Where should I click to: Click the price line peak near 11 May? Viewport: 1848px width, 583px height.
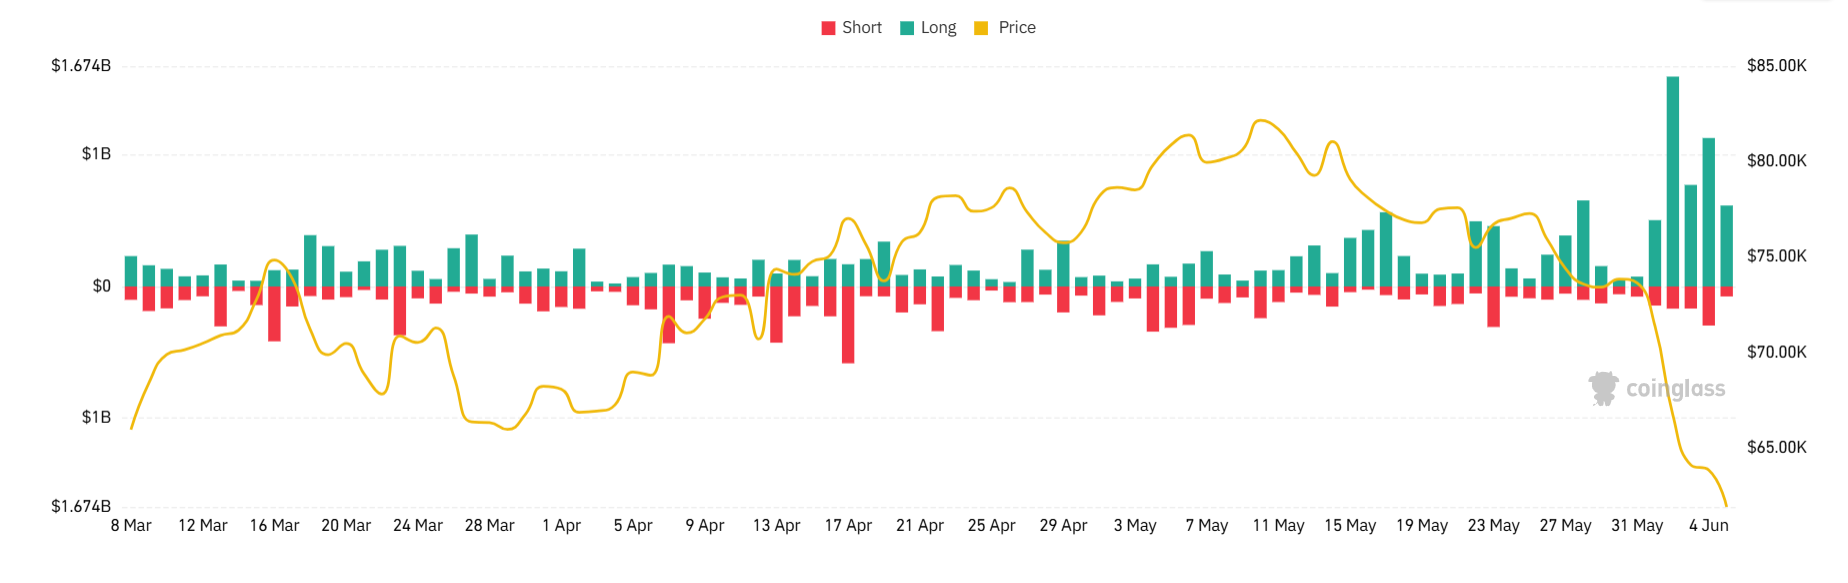1262,121
